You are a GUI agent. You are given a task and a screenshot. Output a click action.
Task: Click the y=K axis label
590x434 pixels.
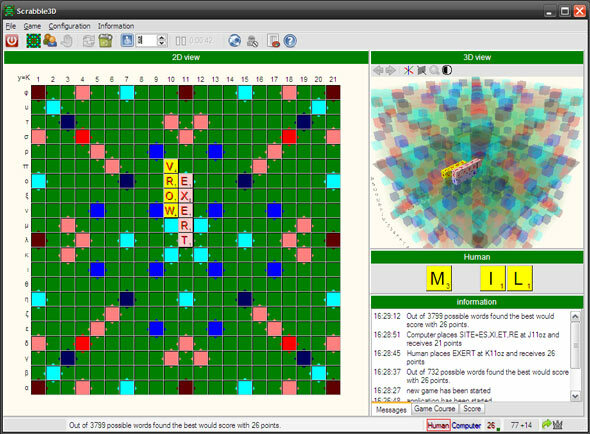[x=23, y=78]
